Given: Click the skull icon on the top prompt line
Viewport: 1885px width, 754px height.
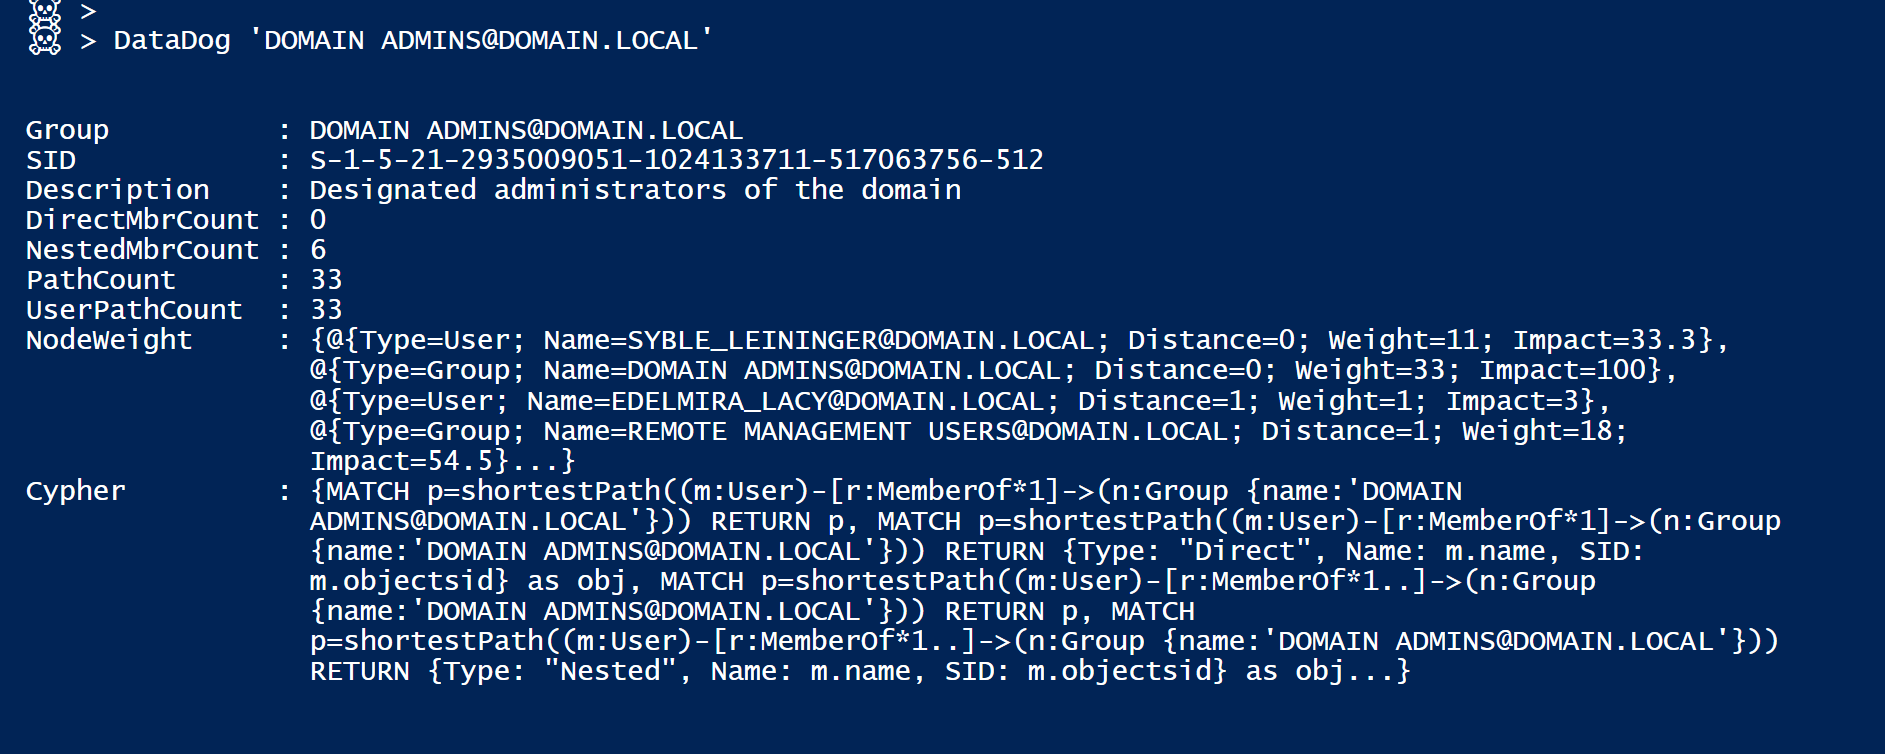Looking at the screenshot, I should click(x=44, y=11).
